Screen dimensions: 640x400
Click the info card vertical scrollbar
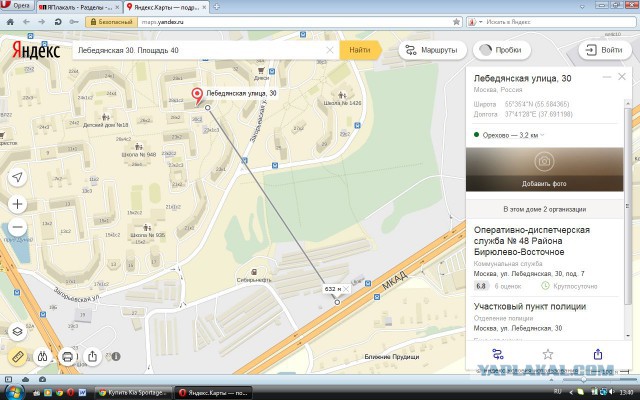click(x=628, y=204)
